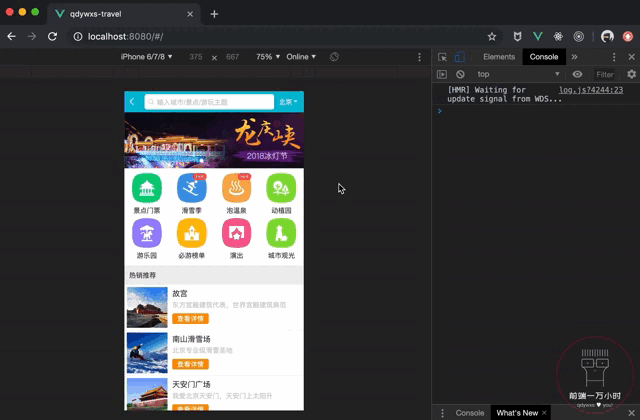This screenshot has height=420, width=640.
Task: Edit the 667 height field
Action: click(233, 57)
